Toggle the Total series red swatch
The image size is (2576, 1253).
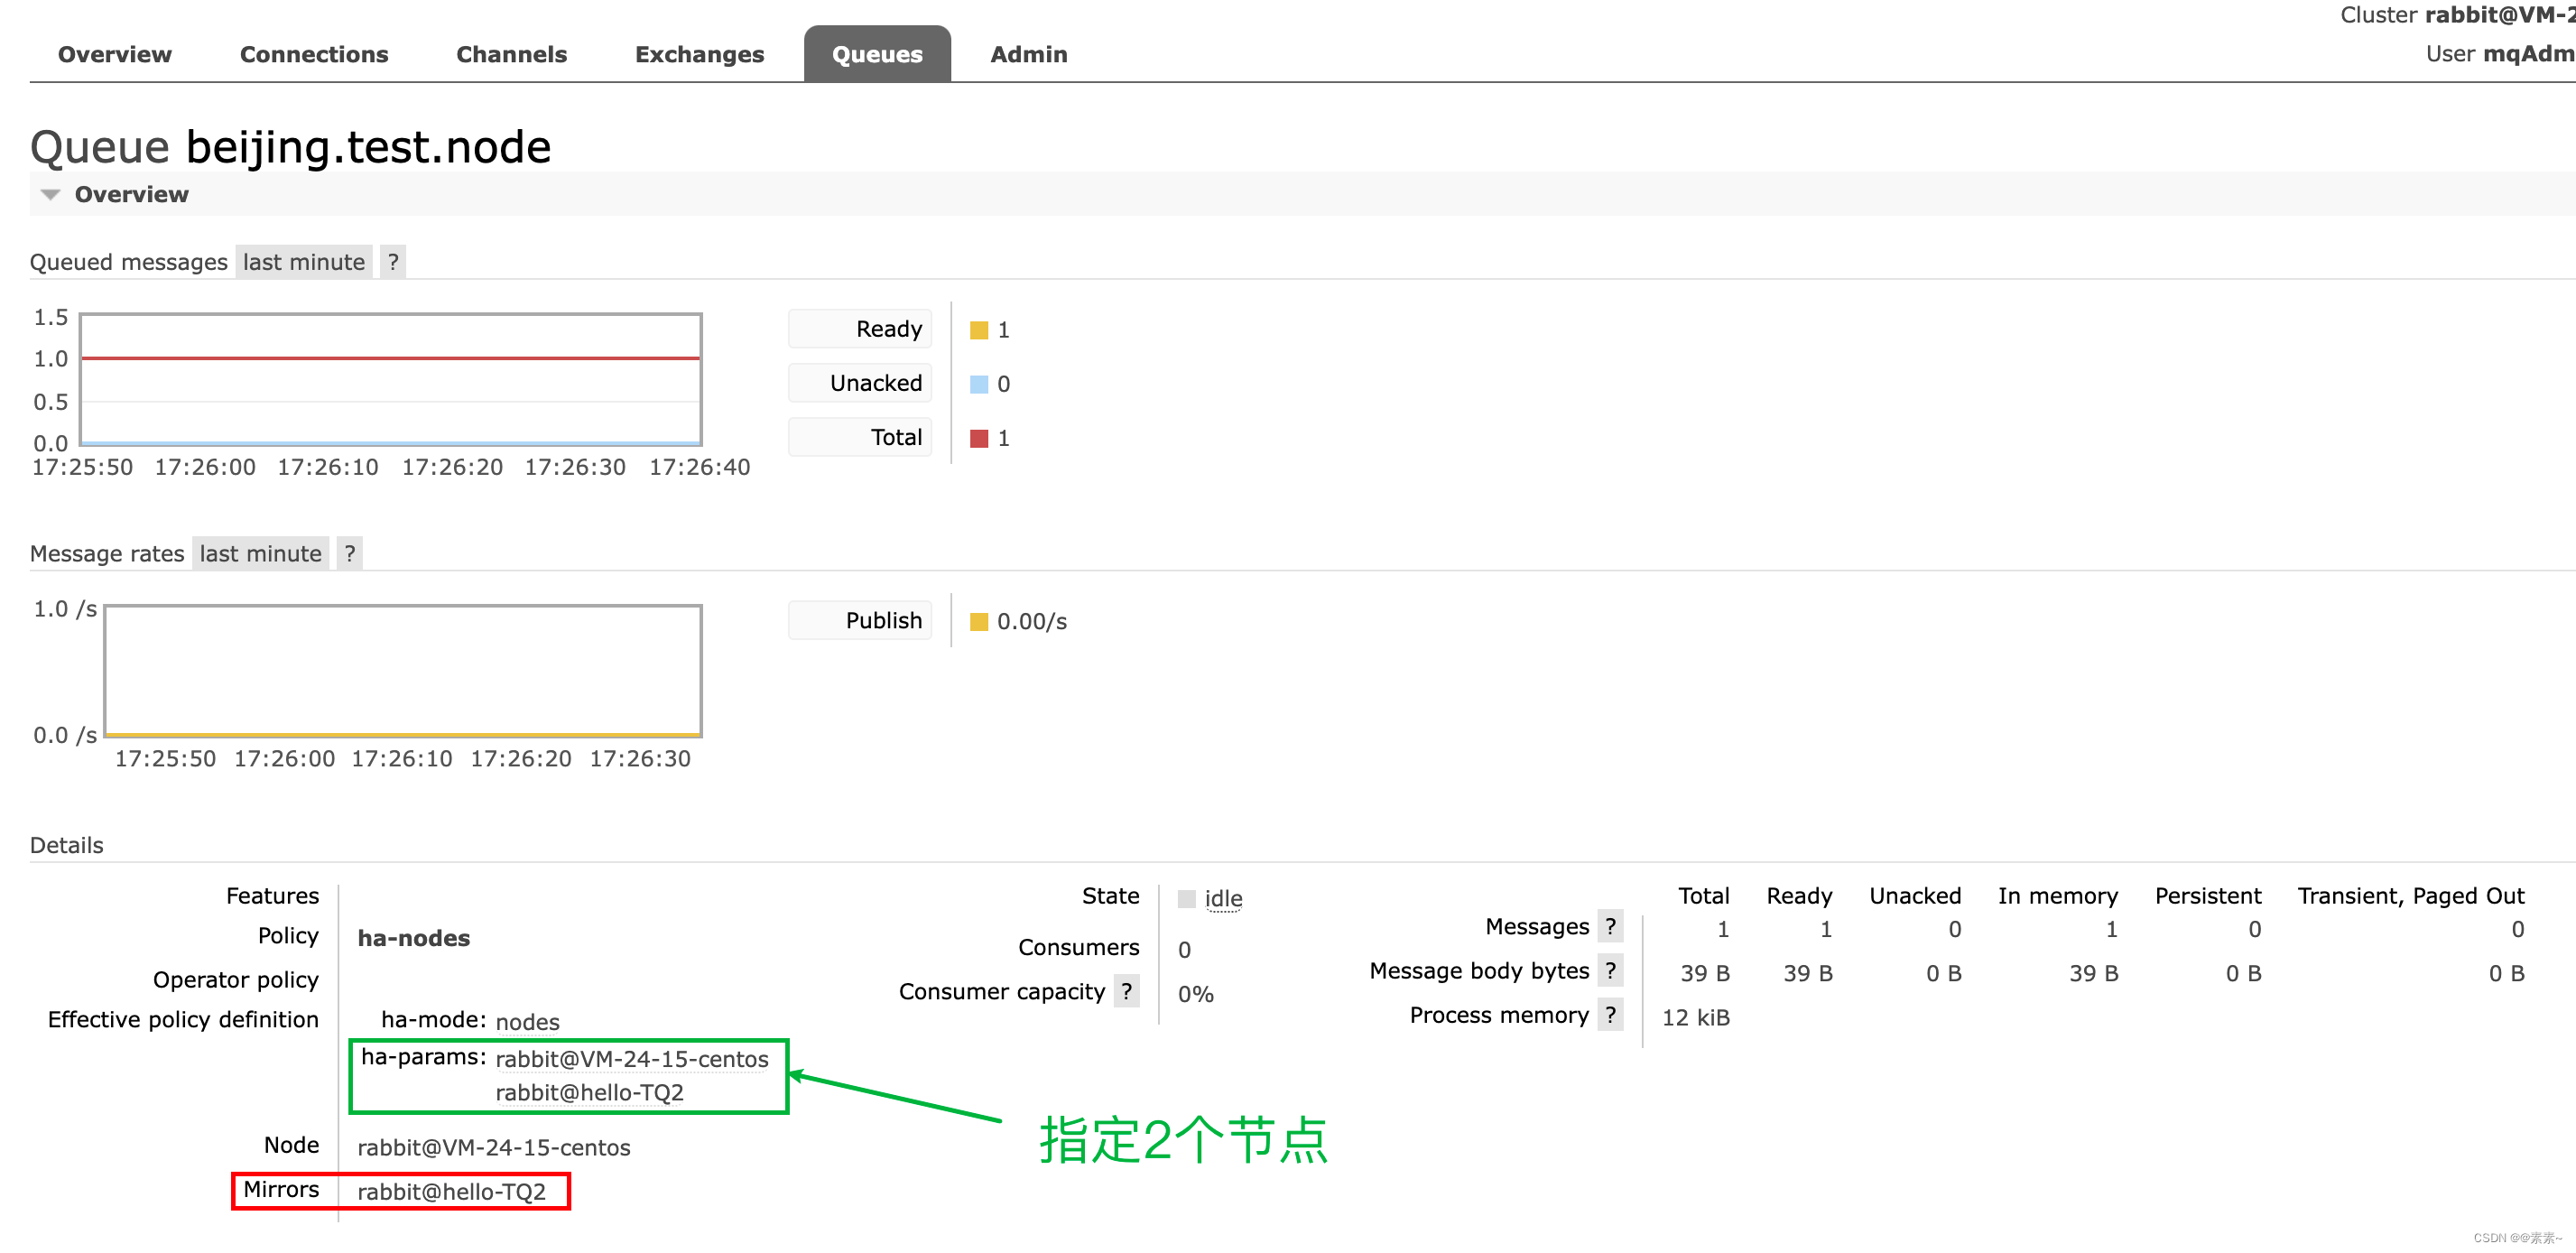click(978, 438)
